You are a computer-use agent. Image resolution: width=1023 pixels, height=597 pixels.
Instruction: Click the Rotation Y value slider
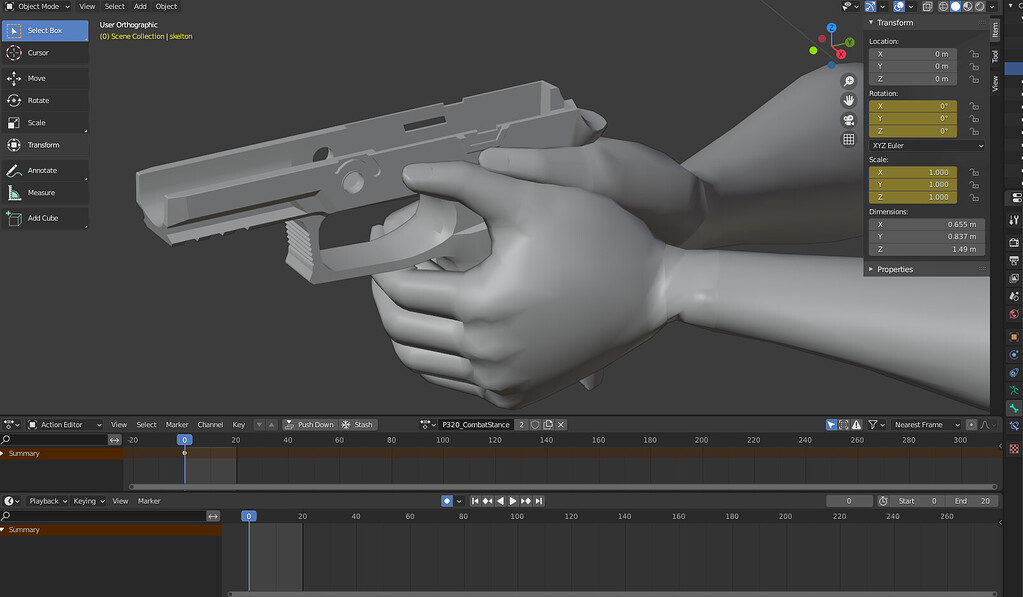coord(915,118)
